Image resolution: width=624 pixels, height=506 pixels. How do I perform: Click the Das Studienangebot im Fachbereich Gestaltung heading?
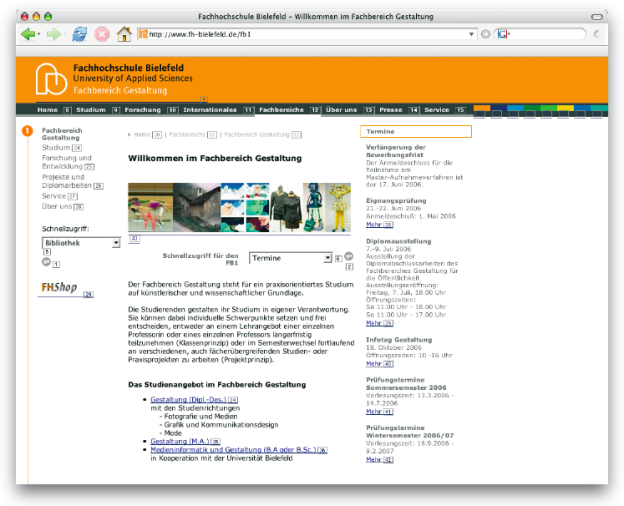point(217,385)
